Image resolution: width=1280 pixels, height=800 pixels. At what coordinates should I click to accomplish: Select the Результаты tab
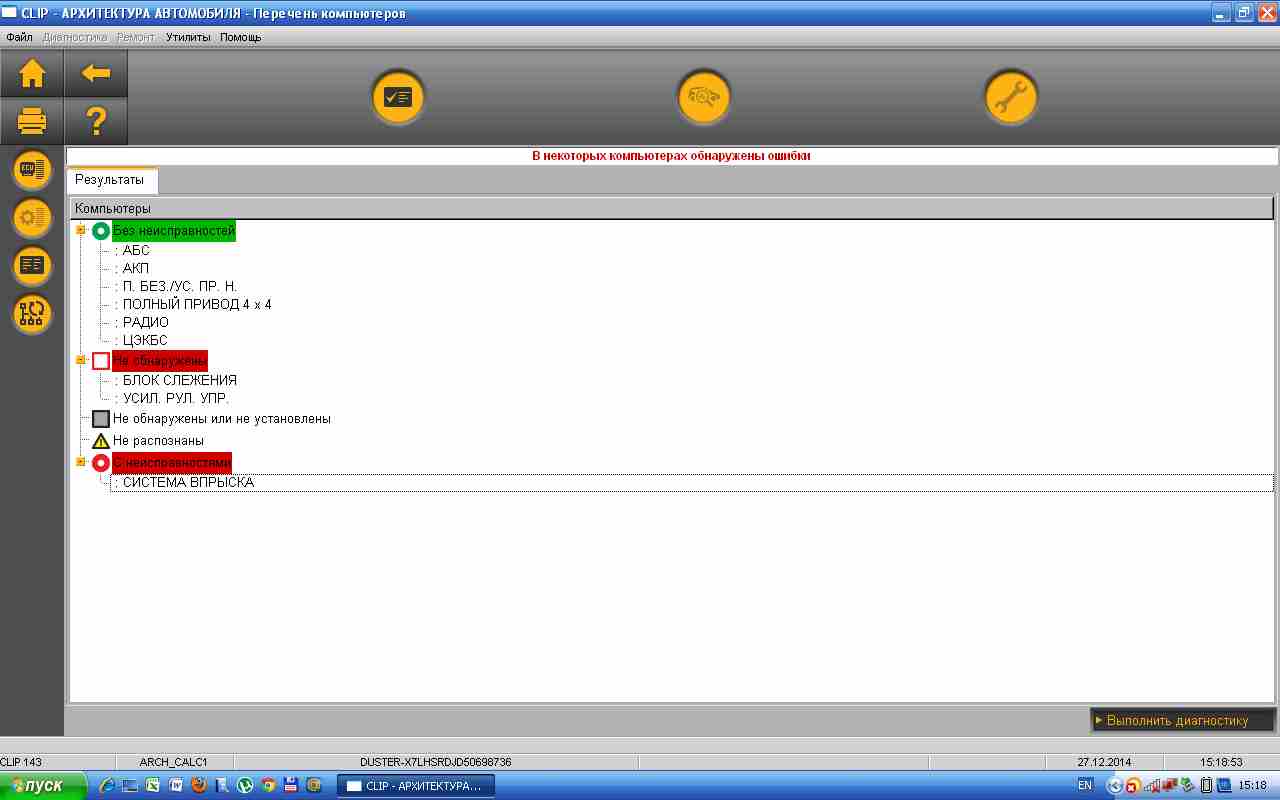pyautogui.click(x=110, y=180)
